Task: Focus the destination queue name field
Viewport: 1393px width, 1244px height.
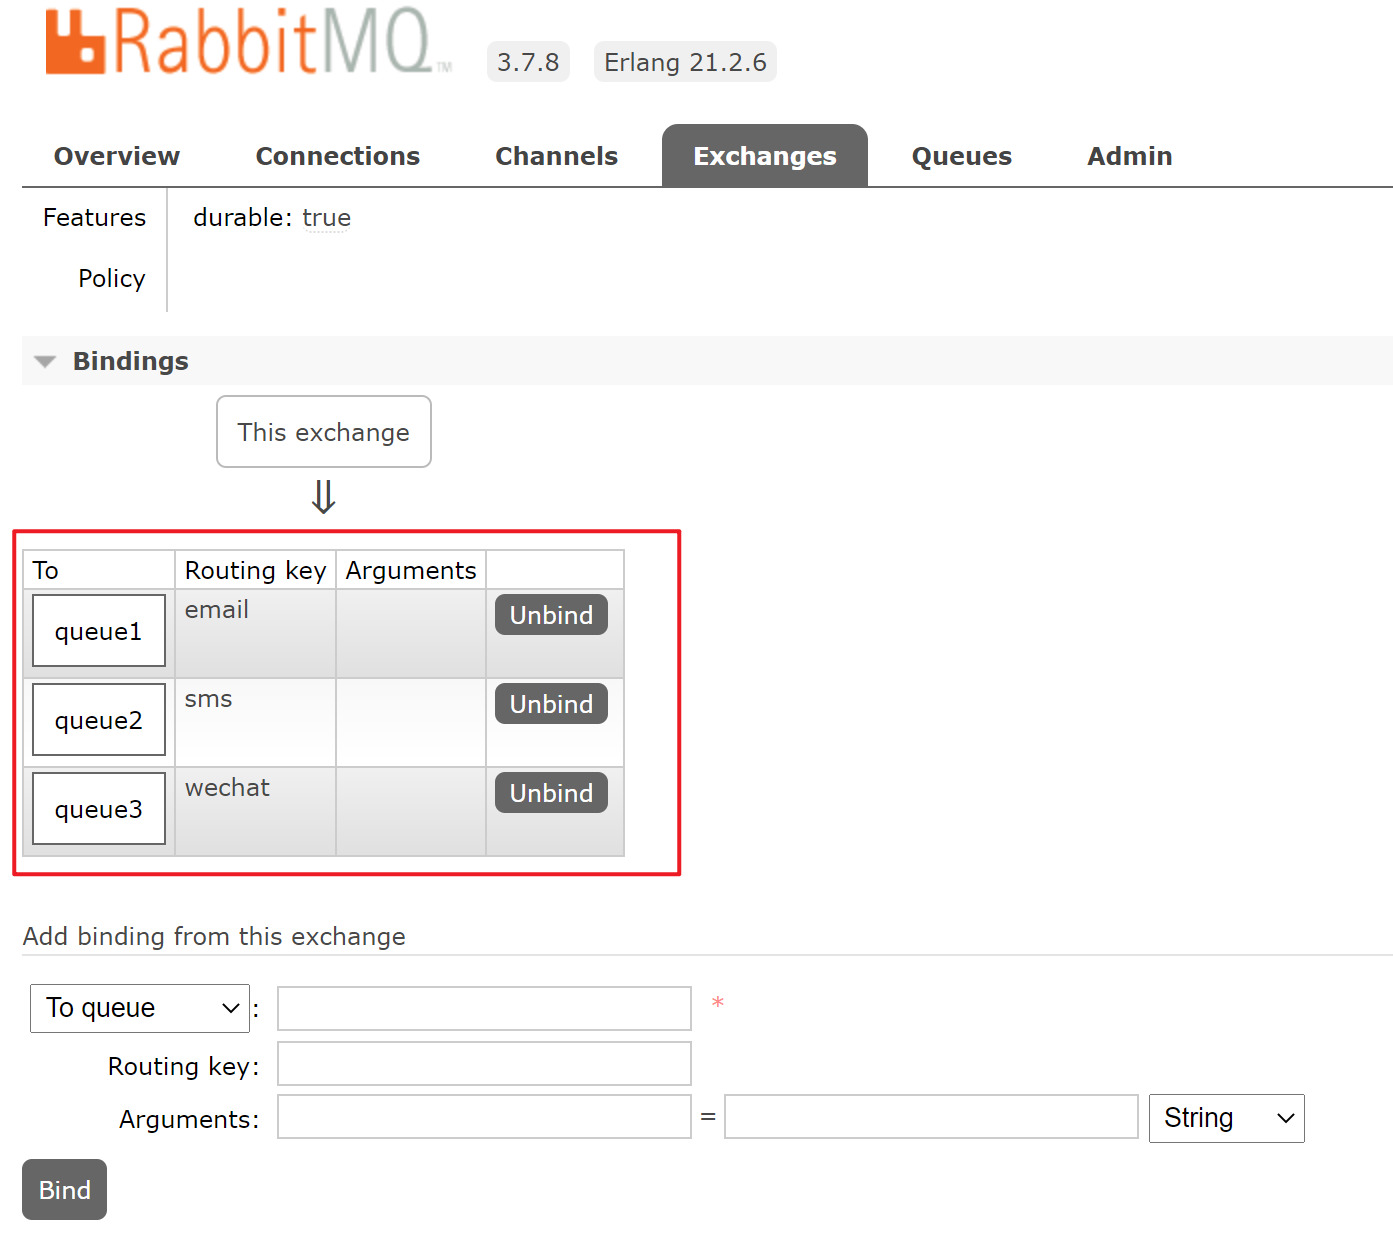Action: (x=484, y=1008)
